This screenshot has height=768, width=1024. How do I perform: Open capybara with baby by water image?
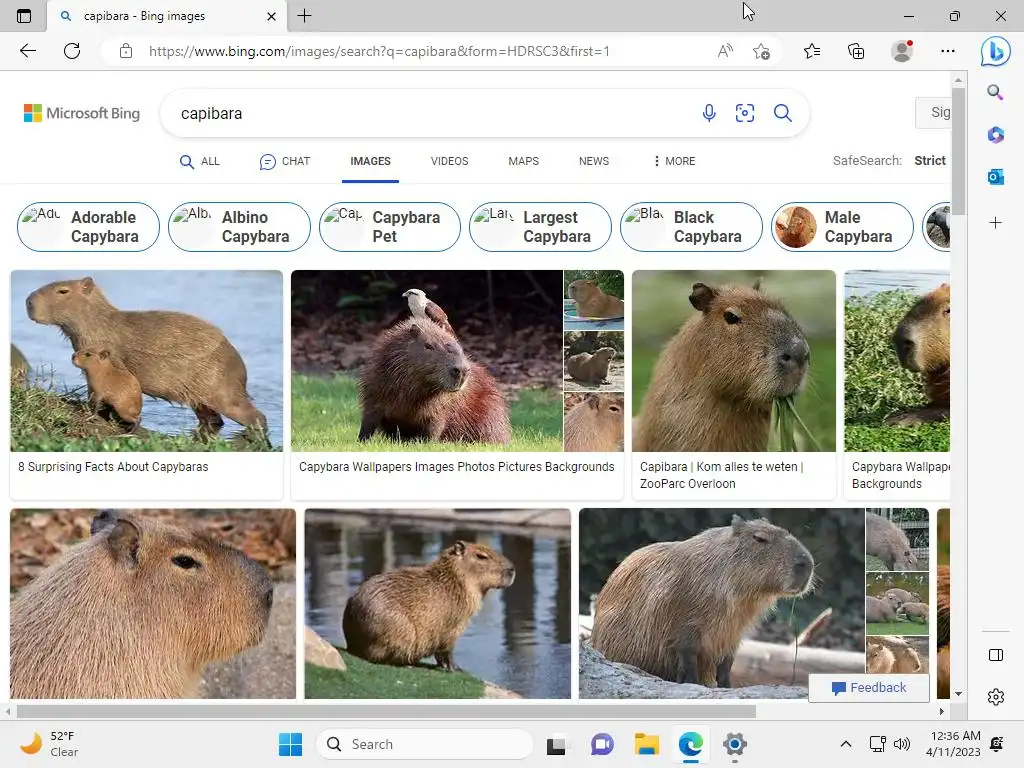click(x=146, y=360)
